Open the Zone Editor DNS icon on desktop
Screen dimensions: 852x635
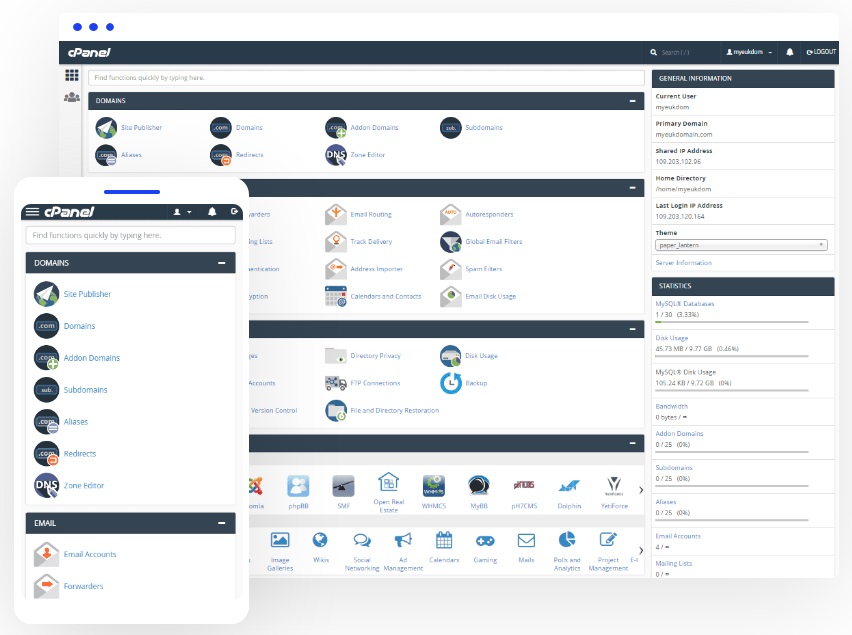pyautogui.click(x=335, y=155)
